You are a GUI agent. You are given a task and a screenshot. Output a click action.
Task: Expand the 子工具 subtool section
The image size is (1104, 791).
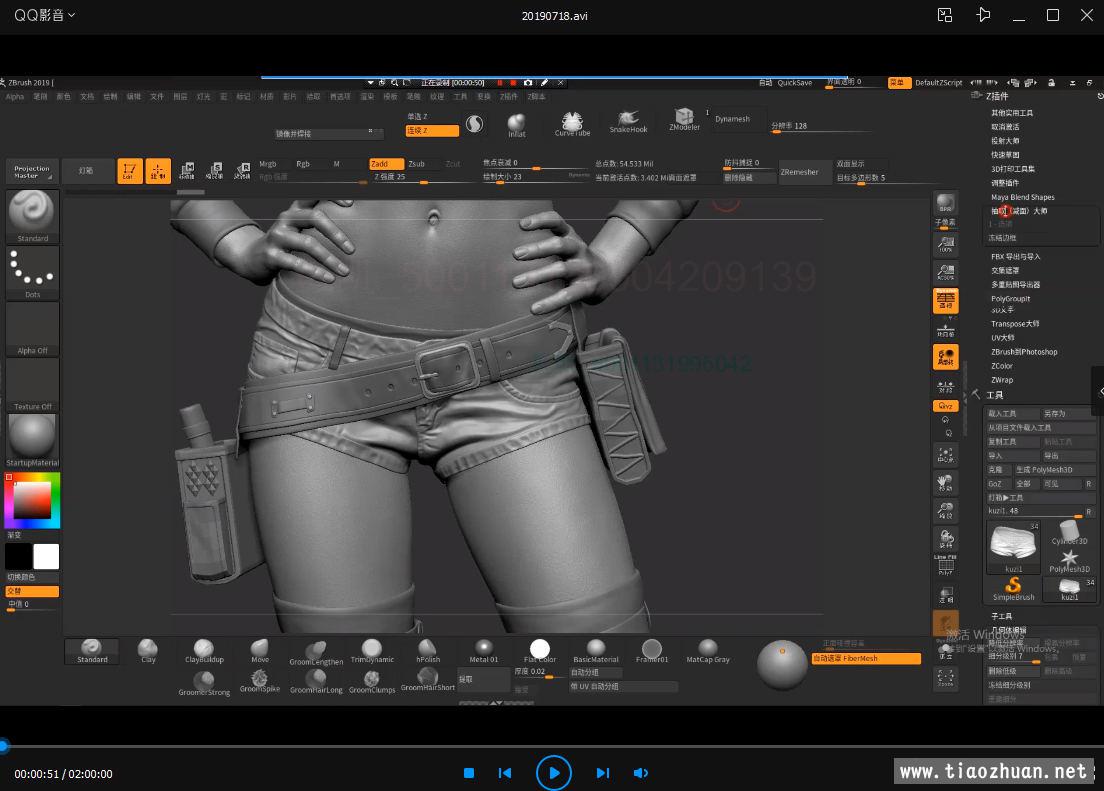click(x=1001, y=616)
